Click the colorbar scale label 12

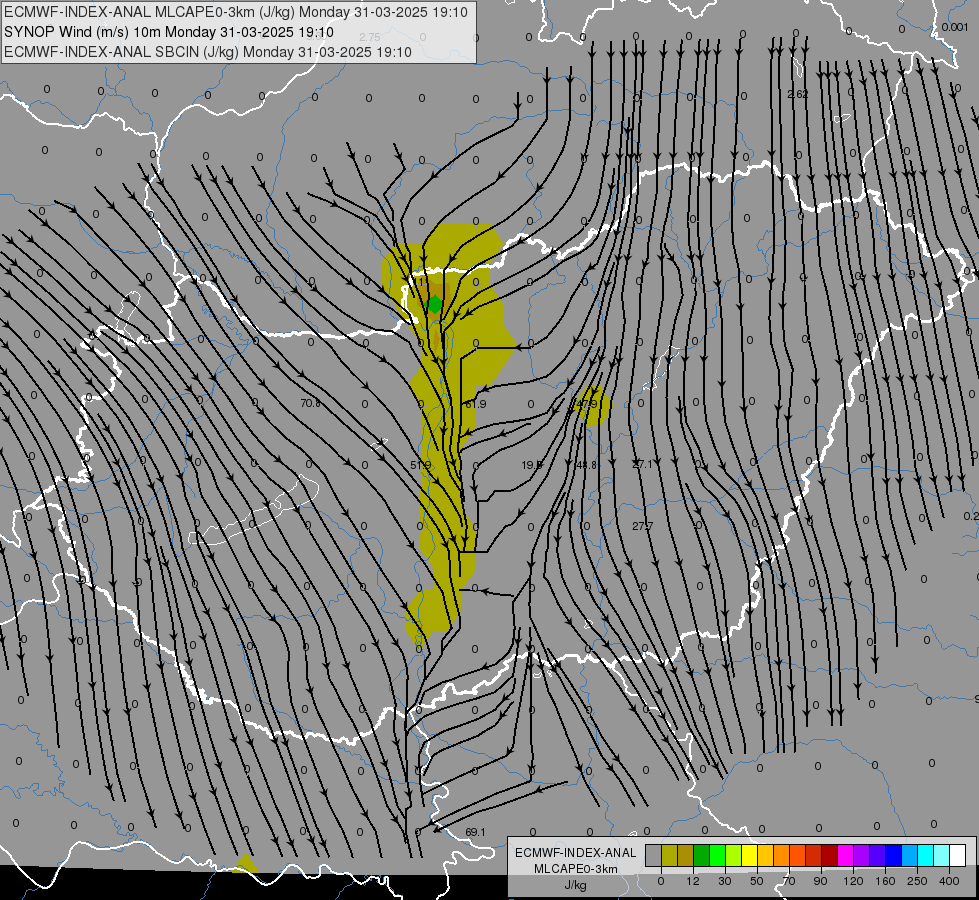[693, 881]
